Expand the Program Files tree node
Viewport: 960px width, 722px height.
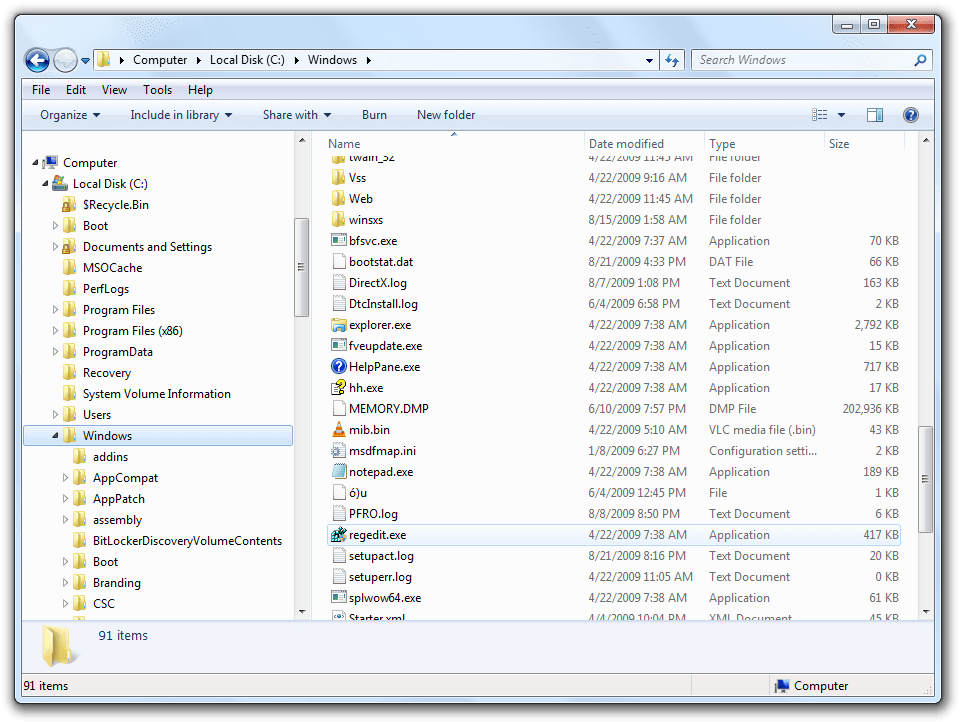55,309
